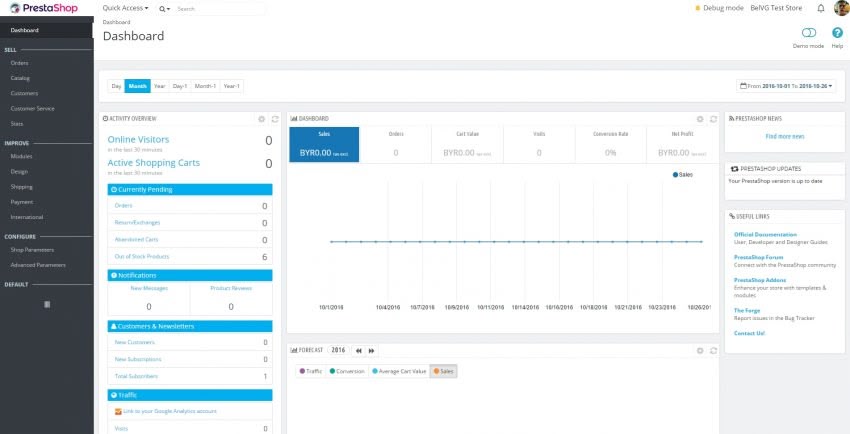Select the Year period tab
The height and width of the screenshot is (434, 850).
click(159, 86)
